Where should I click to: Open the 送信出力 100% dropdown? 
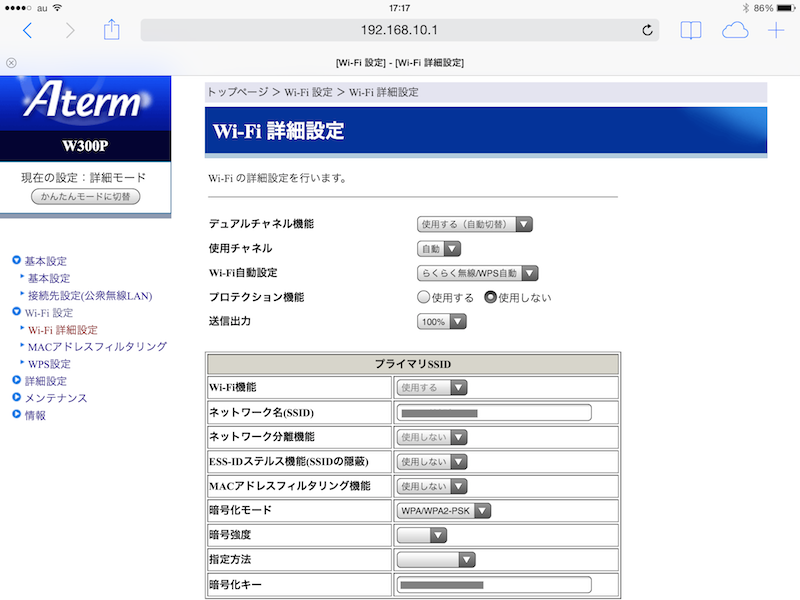click(442, 322)
